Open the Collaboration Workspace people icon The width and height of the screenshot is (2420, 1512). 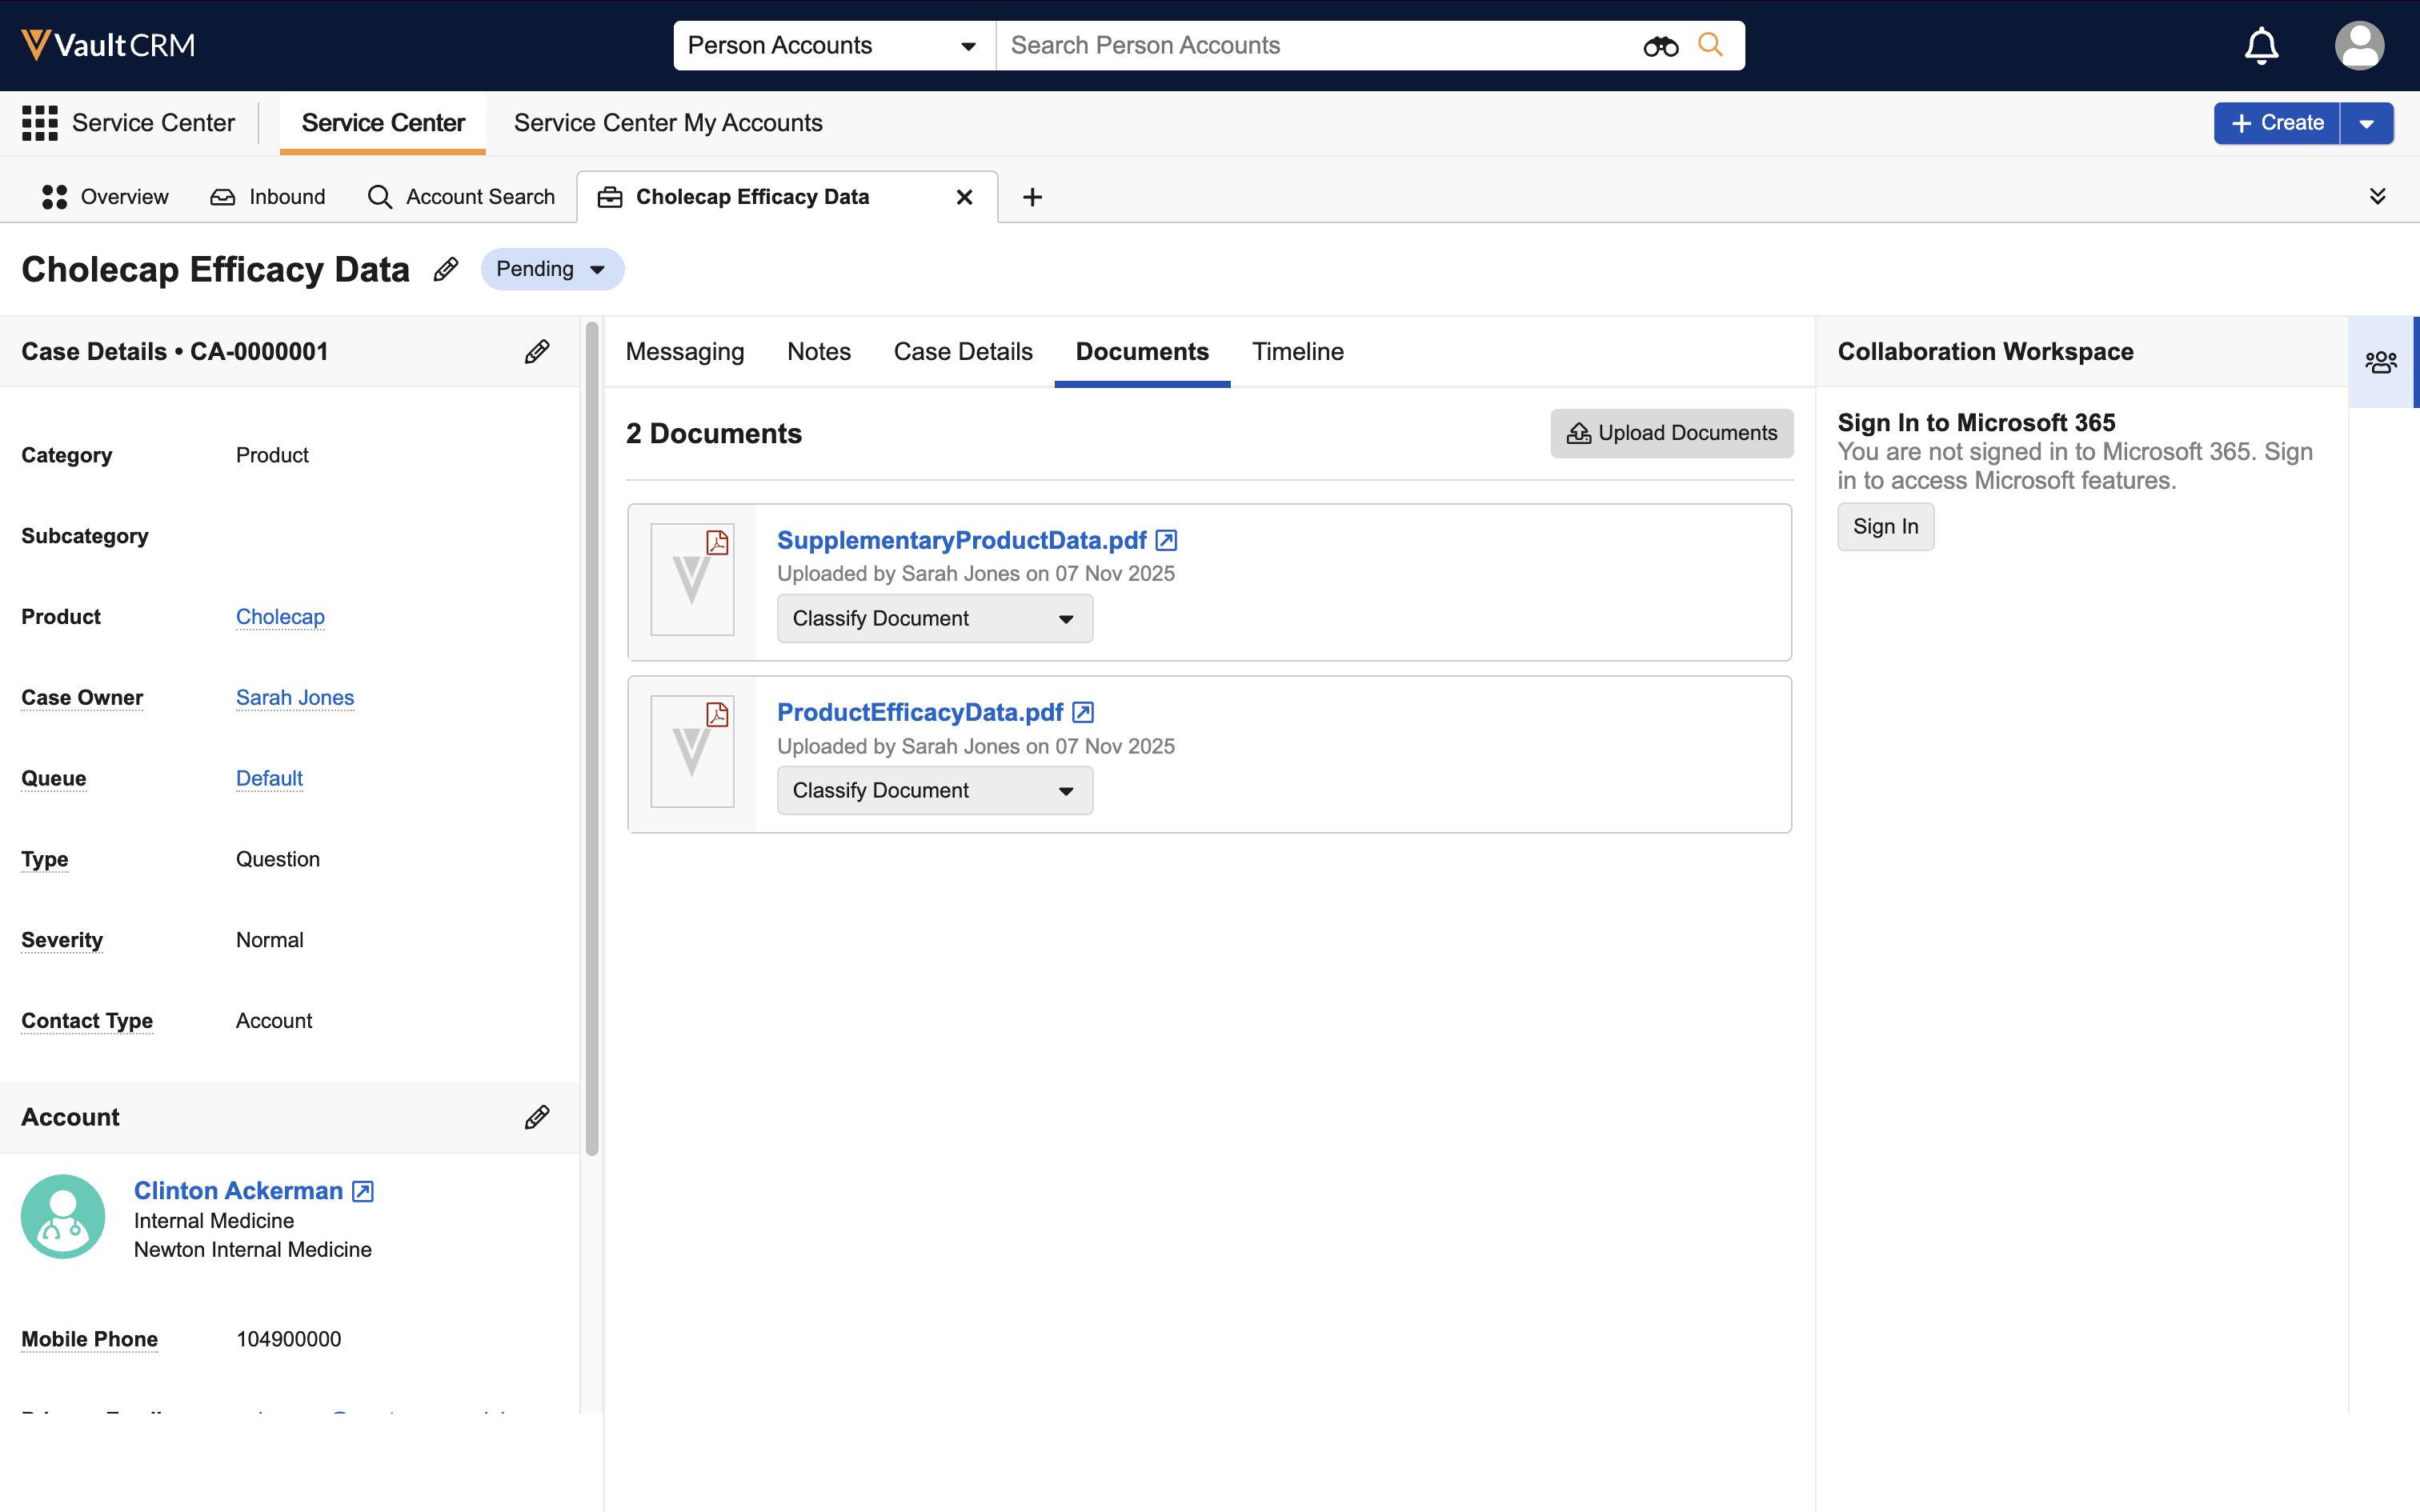click(x=2381, y=362)
